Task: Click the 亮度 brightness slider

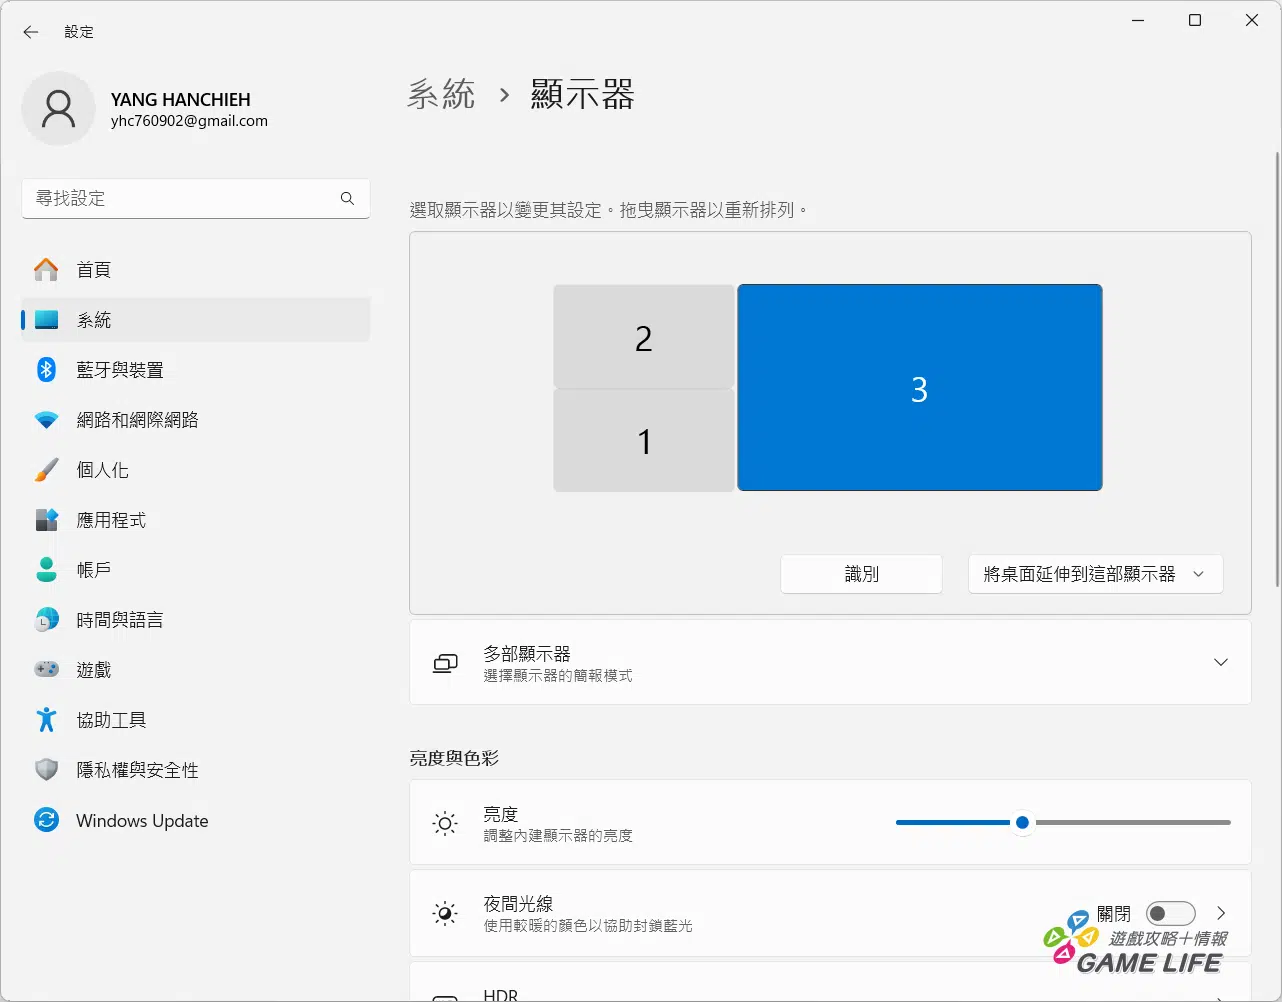Action: pyautogui.click(x=1062, y=823)
